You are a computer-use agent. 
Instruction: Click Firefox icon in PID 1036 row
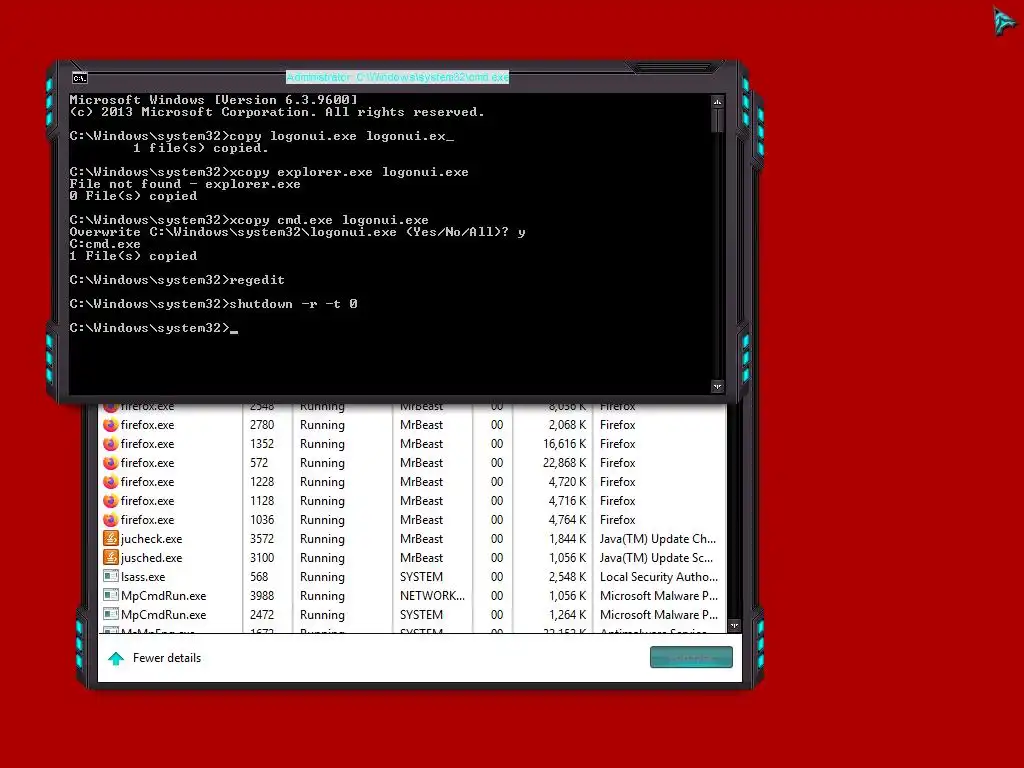point(110,520)
